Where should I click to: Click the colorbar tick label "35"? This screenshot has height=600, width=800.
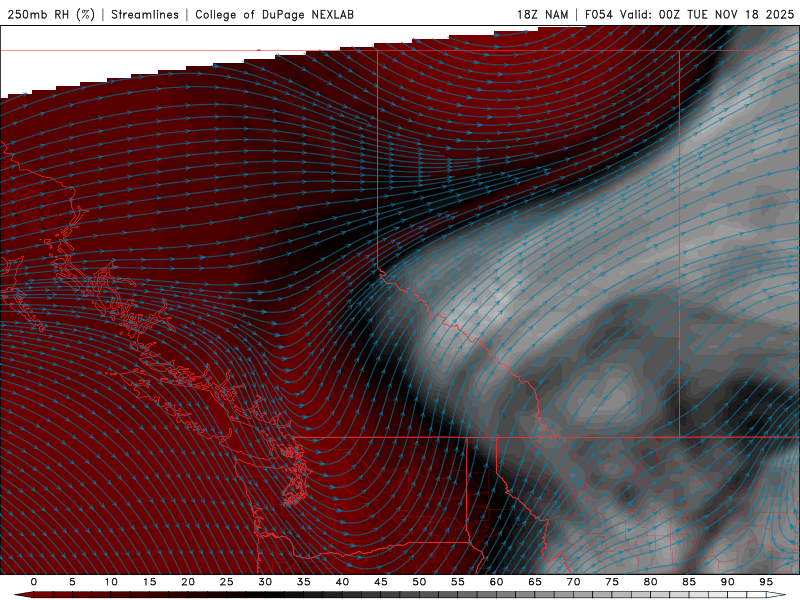click(304, 582)
